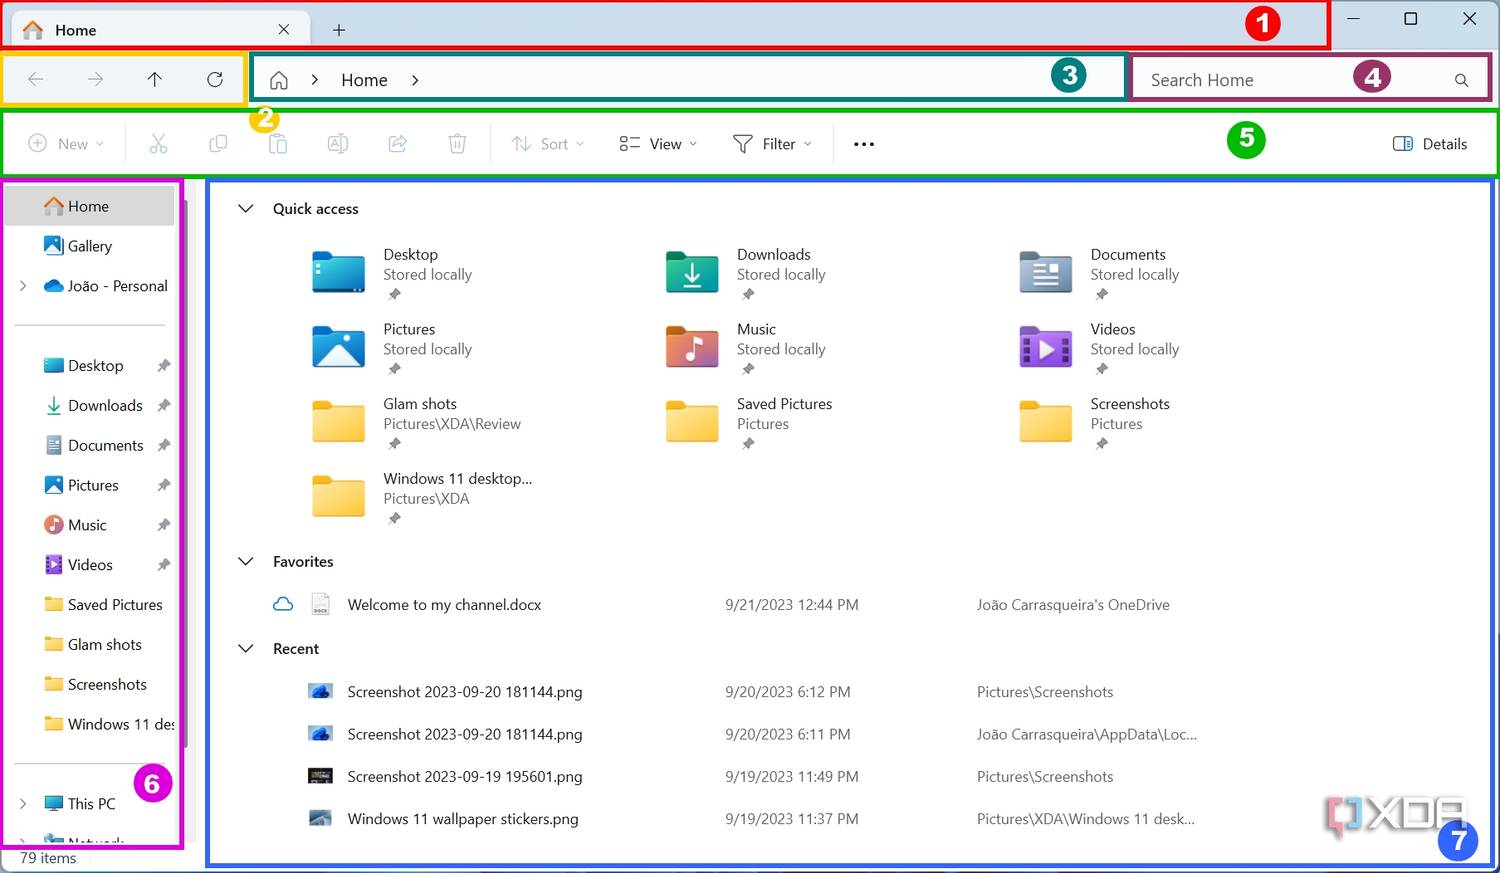Open the View layout dropdown
Image resolution: width=1500 pixels, height=873 pixels.
point(656,143)
